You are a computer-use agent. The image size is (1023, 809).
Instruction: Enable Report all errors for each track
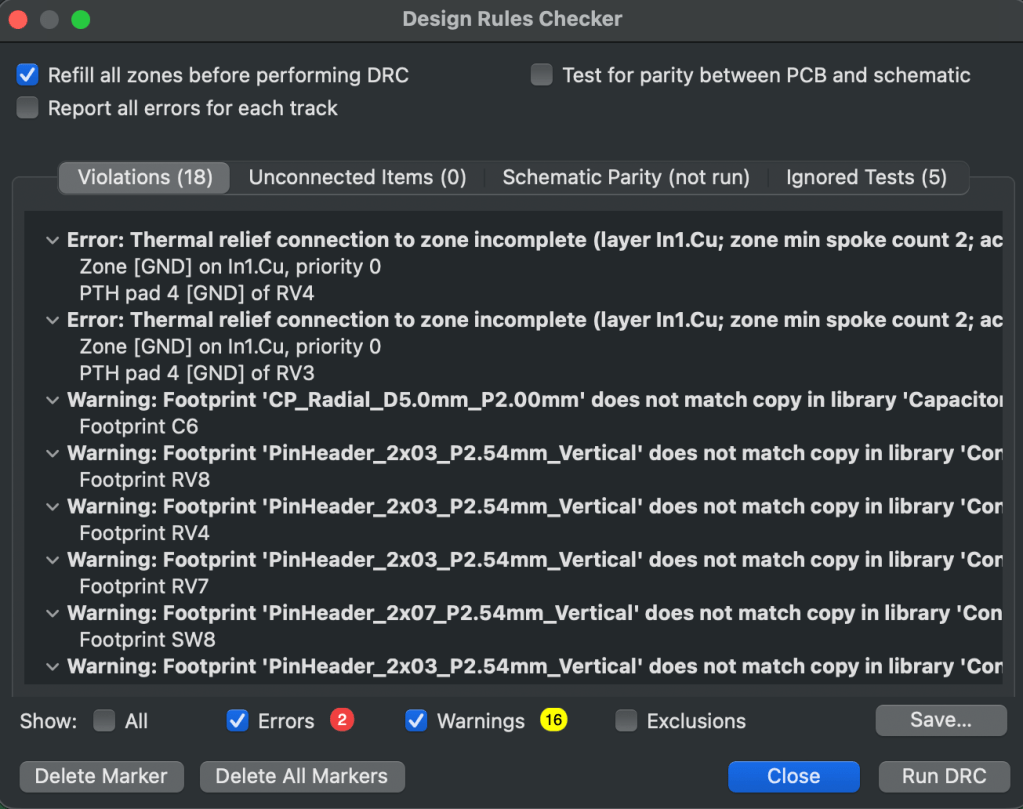(x=28, y=108)
